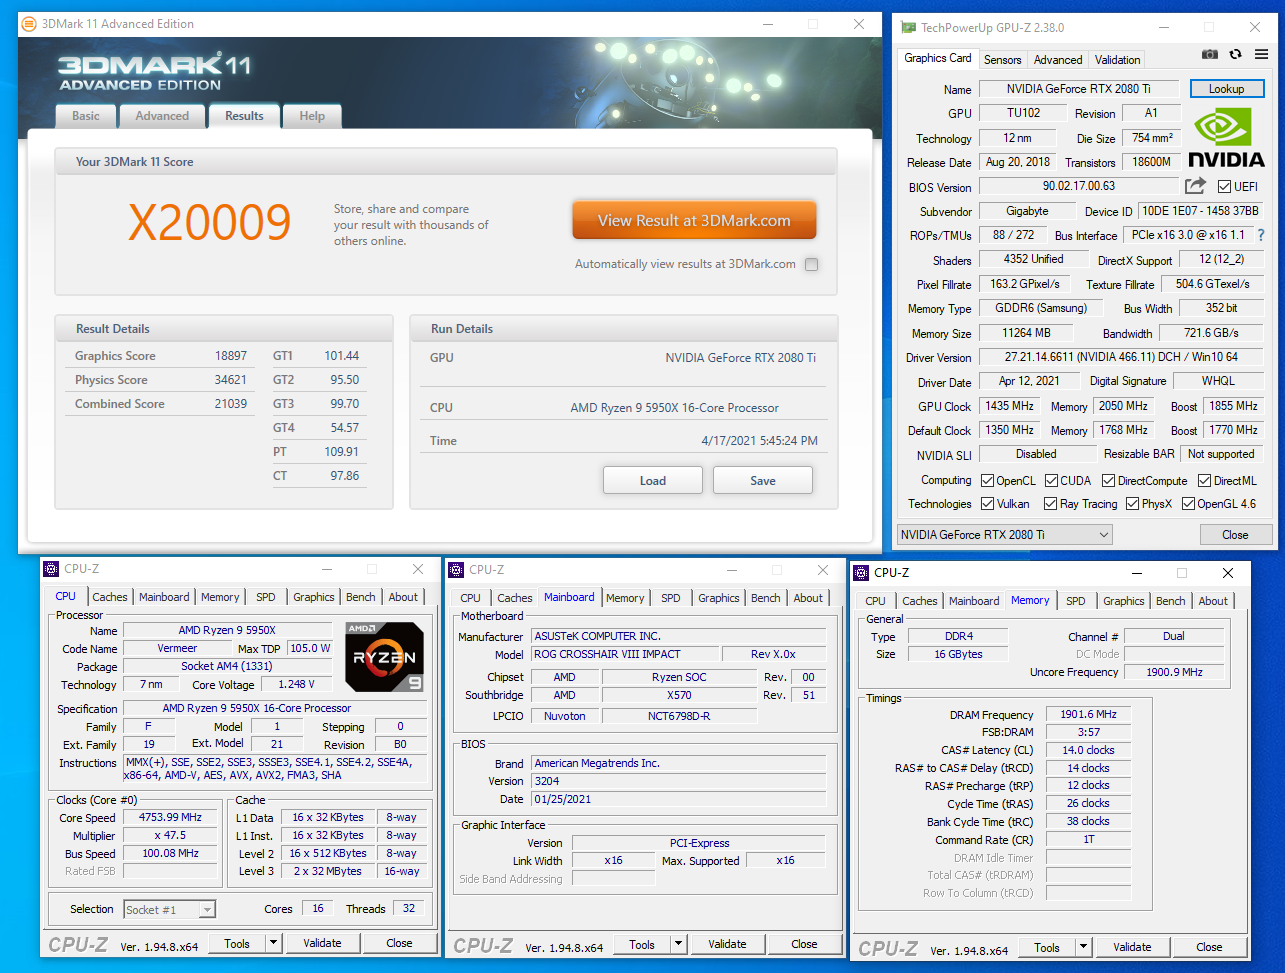Screen dimensions: 1285x973
Task: Open the Bench tab in CPU-Z Mainboard window
Action: [766, 598]
